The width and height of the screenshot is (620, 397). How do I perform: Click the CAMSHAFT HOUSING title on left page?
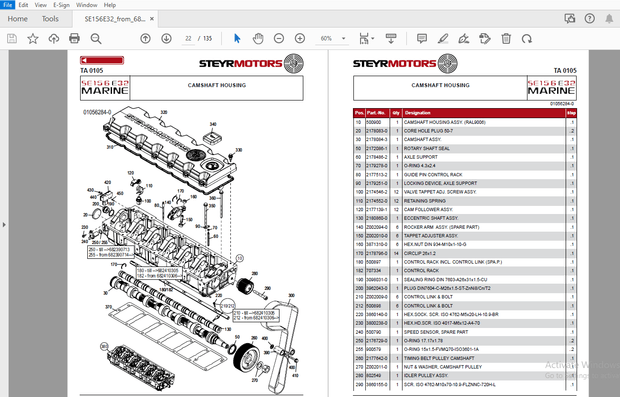[x=217, y=85]
